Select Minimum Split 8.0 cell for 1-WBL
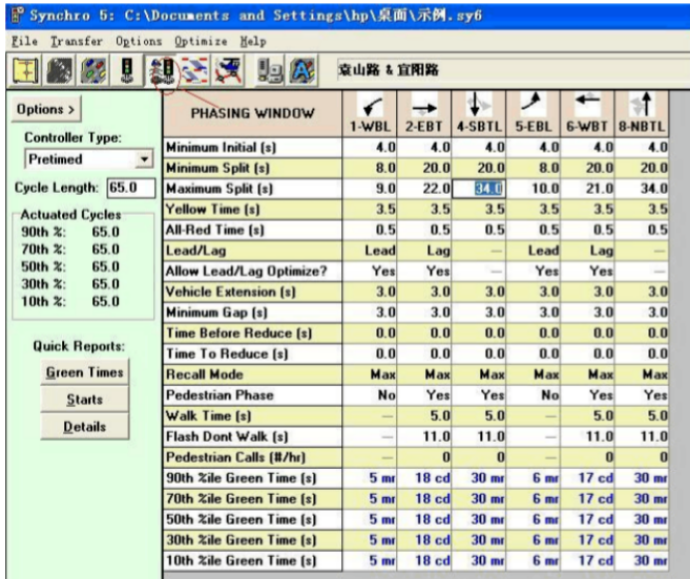 pyautogui.click(x=370, y=168)
